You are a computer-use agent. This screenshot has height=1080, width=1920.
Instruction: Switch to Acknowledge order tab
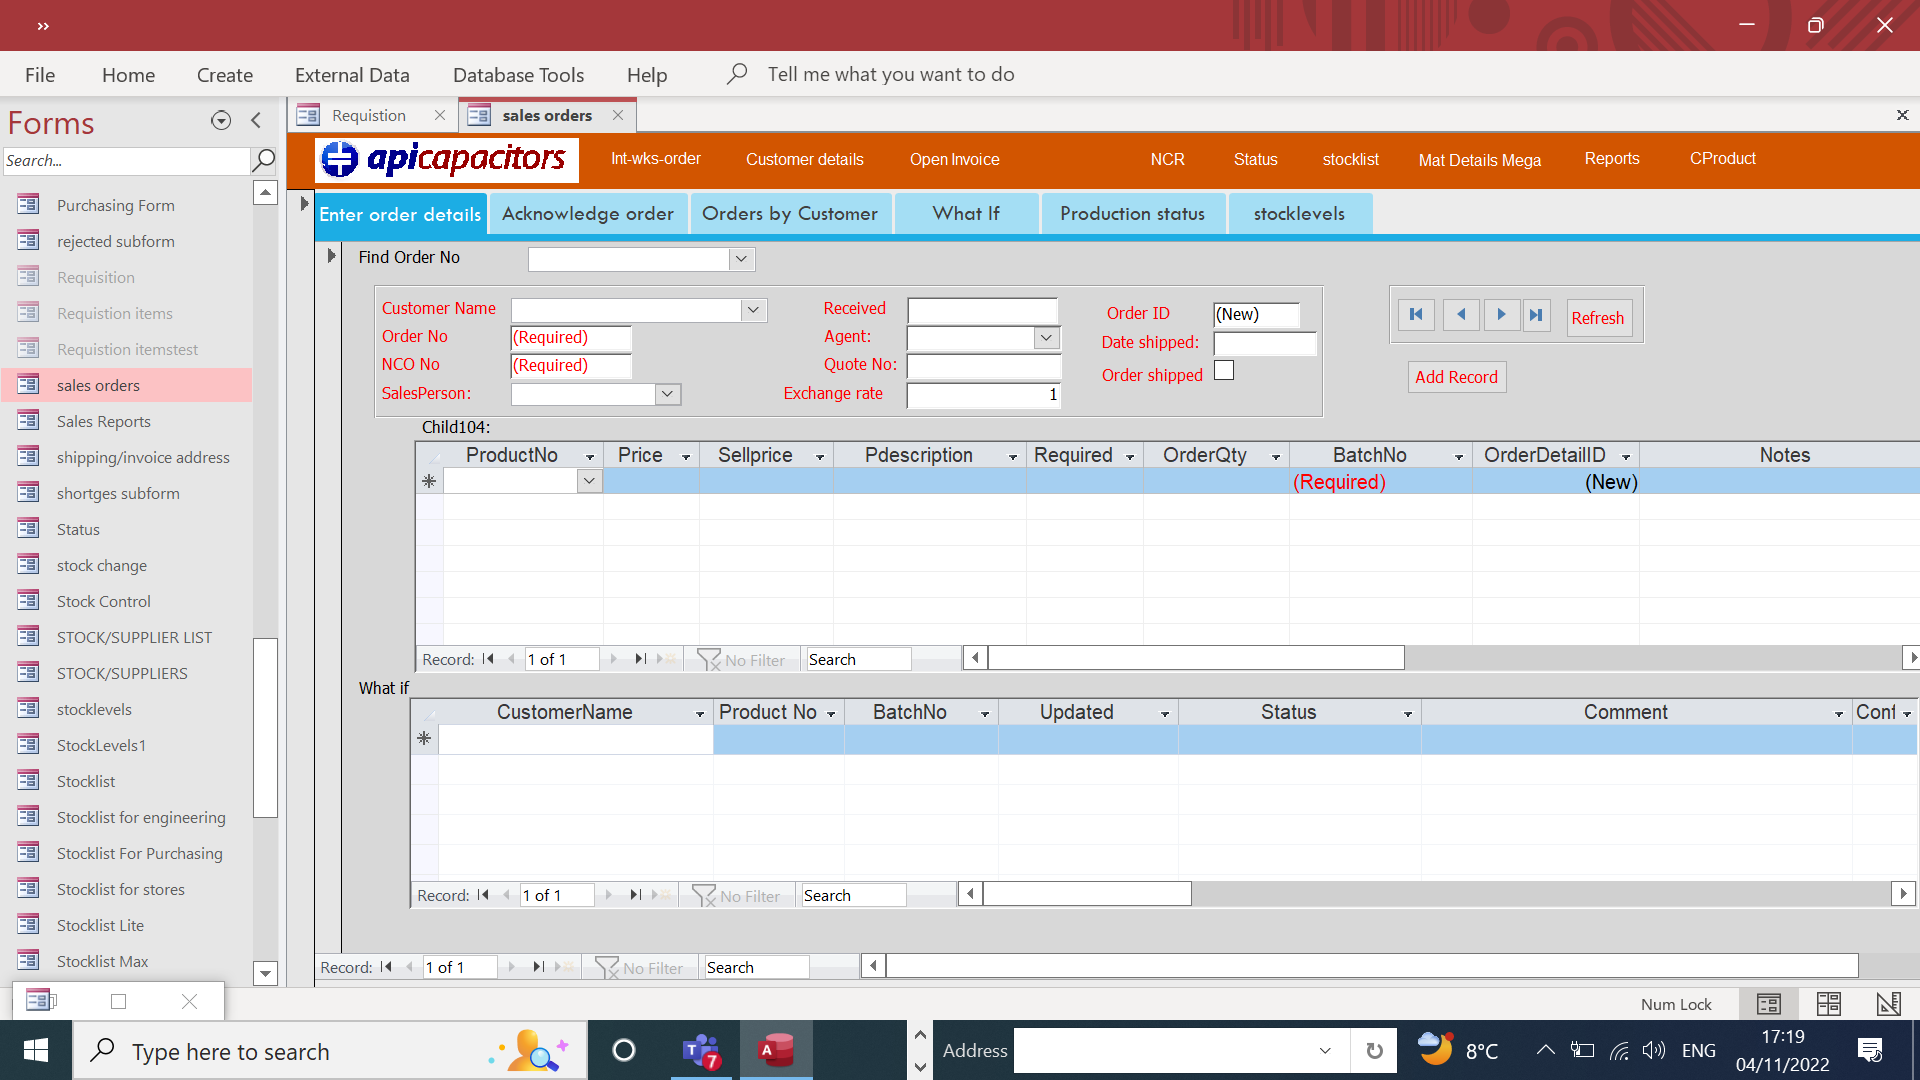(x=588, y=214)
